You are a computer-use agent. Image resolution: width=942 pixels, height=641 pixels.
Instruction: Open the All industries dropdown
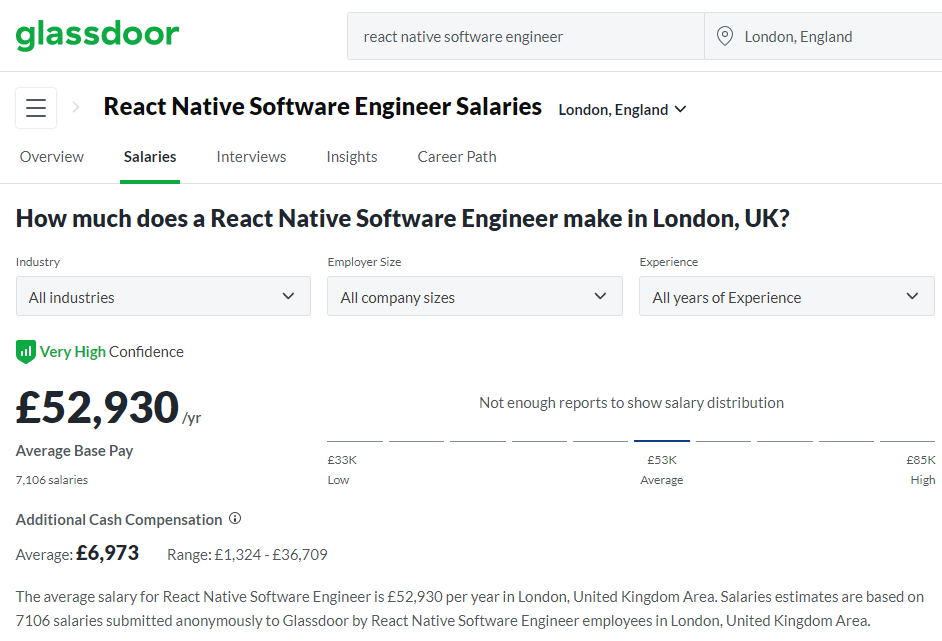point(163,296)
